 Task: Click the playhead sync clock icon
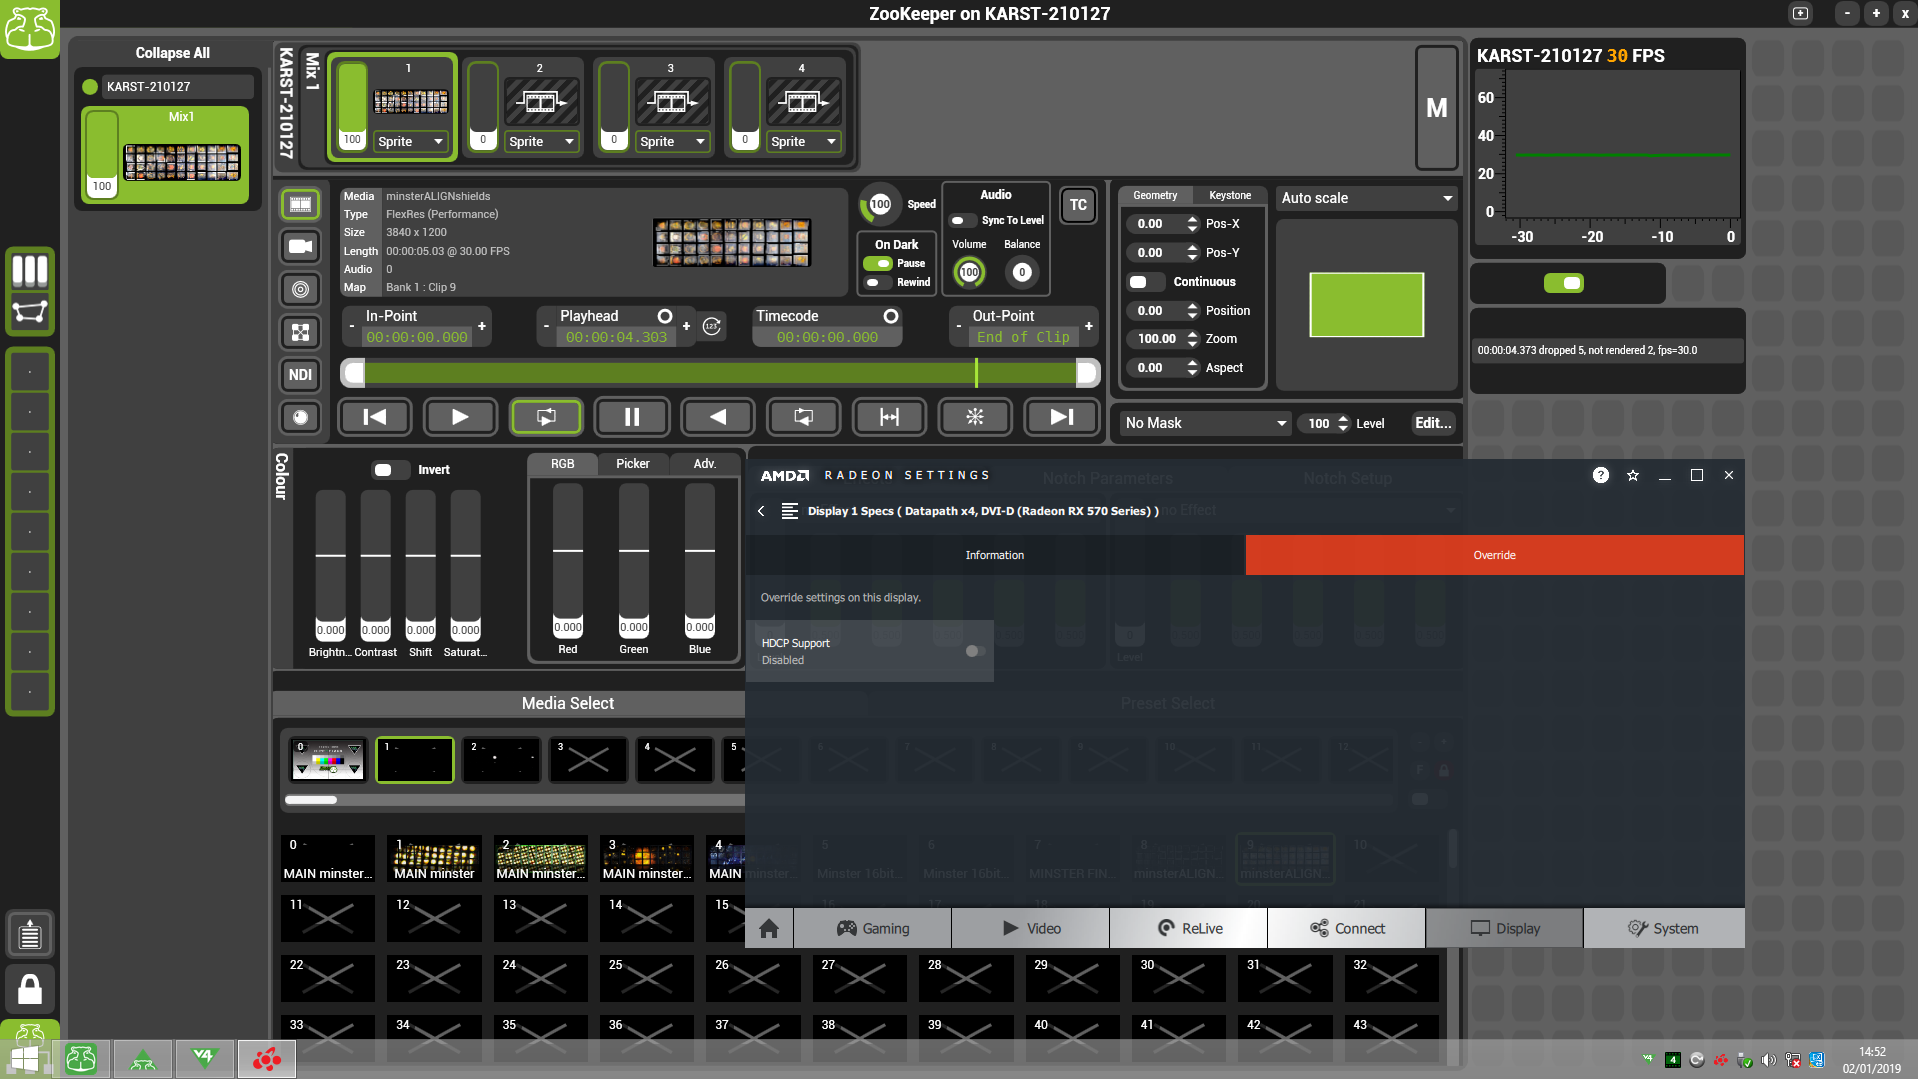click(711, 326)
